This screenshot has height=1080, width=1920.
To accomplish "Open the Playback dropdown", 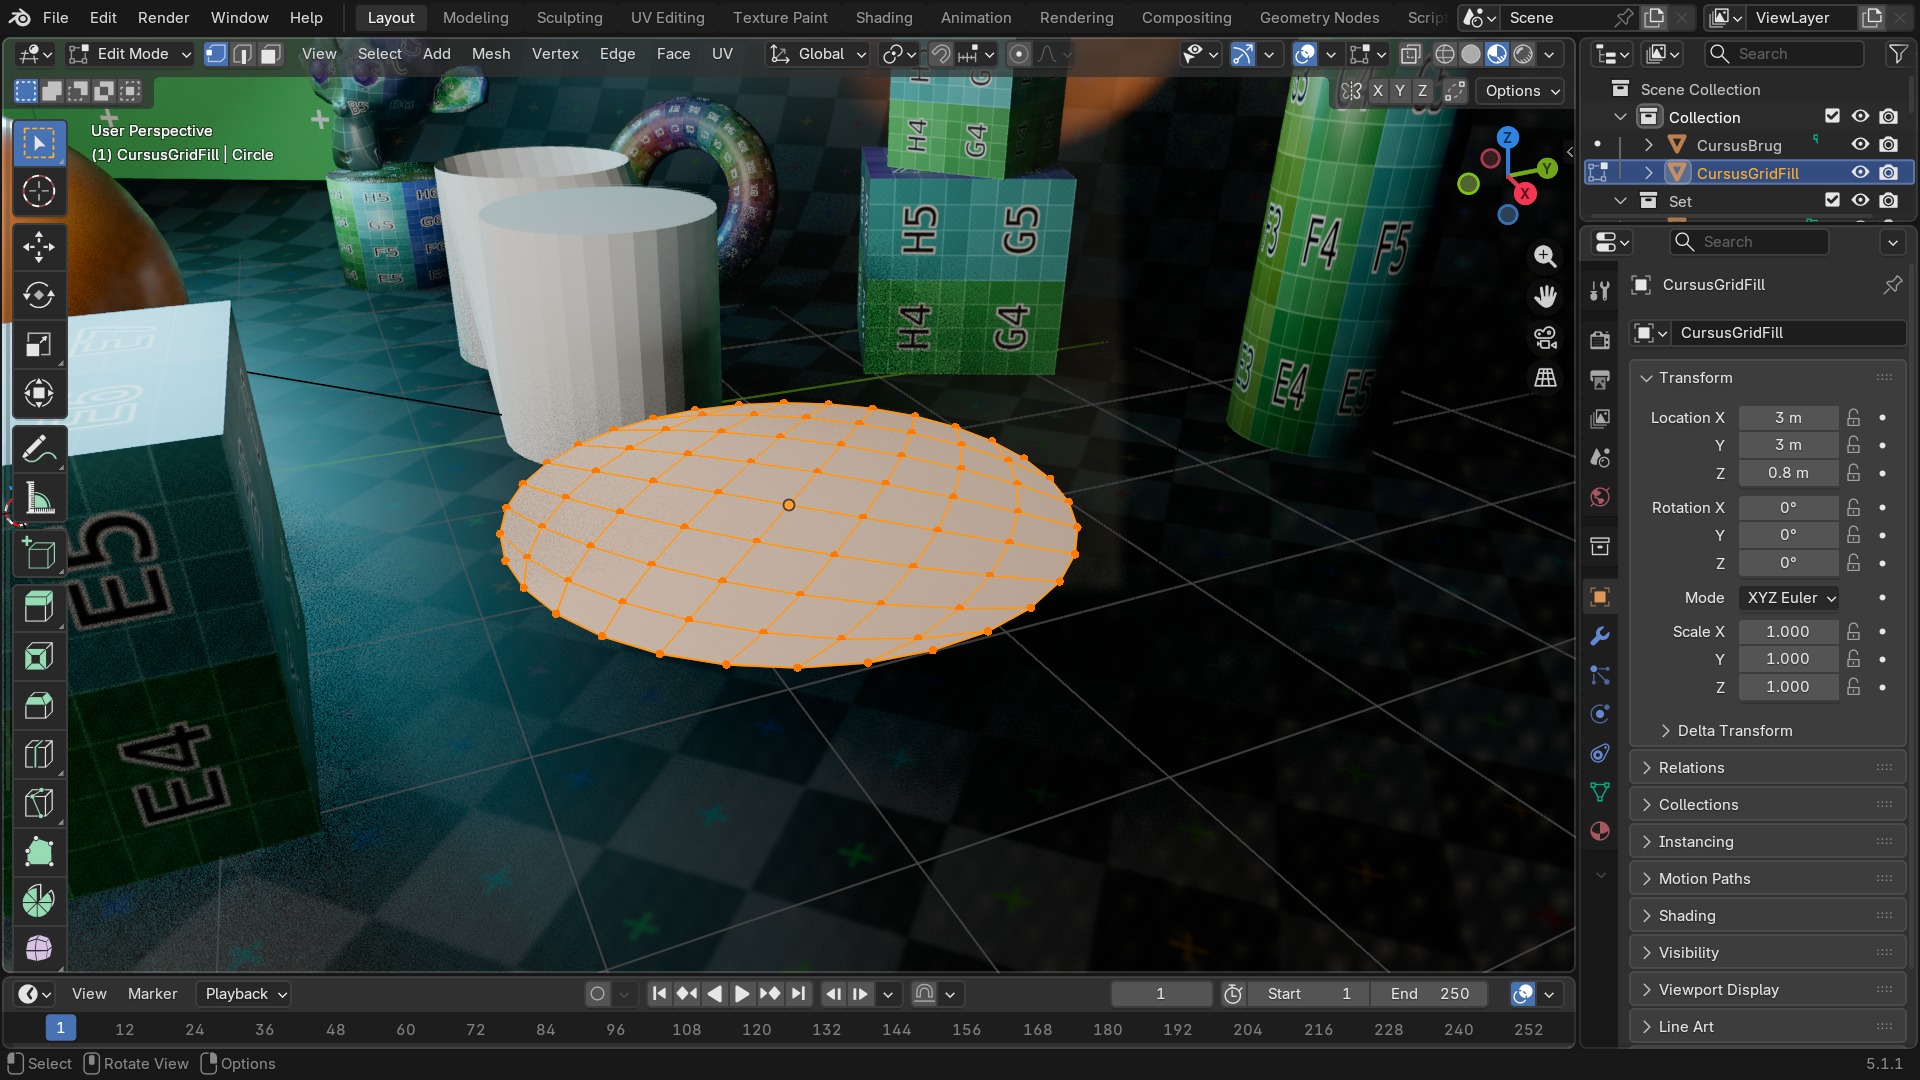I will (245, 994).
